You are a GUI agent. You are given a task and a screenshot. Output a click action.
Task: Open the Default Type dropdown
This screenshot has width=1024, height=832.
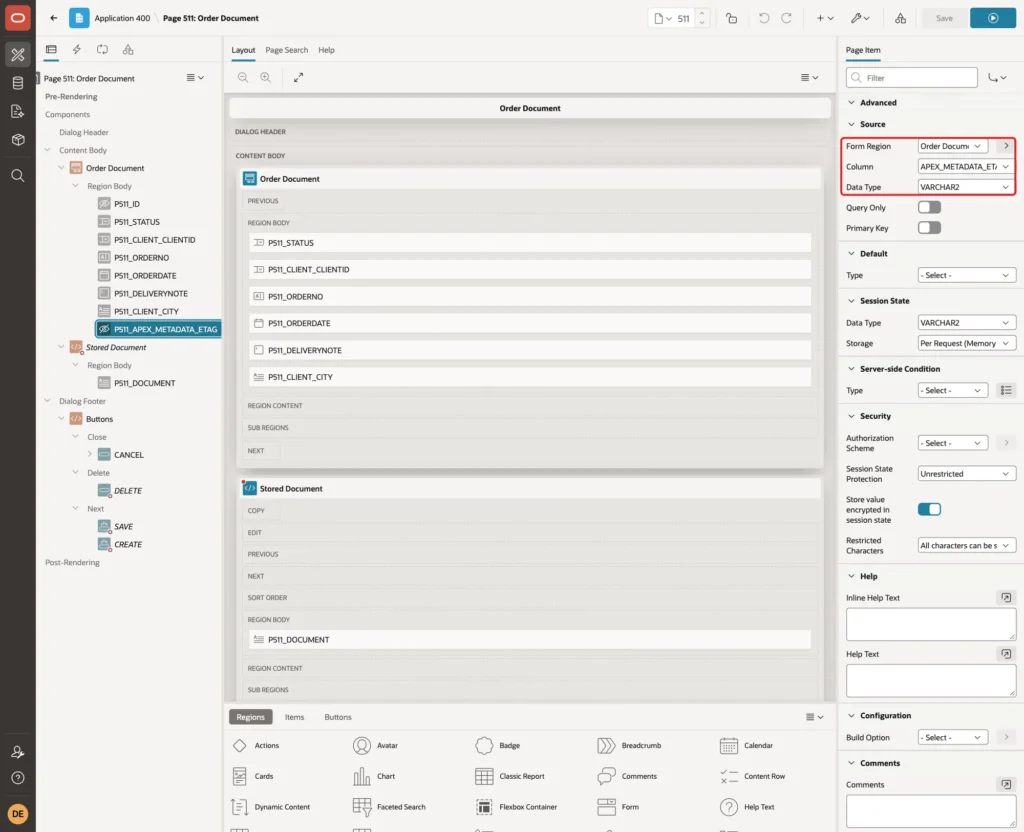pos(966,276)
